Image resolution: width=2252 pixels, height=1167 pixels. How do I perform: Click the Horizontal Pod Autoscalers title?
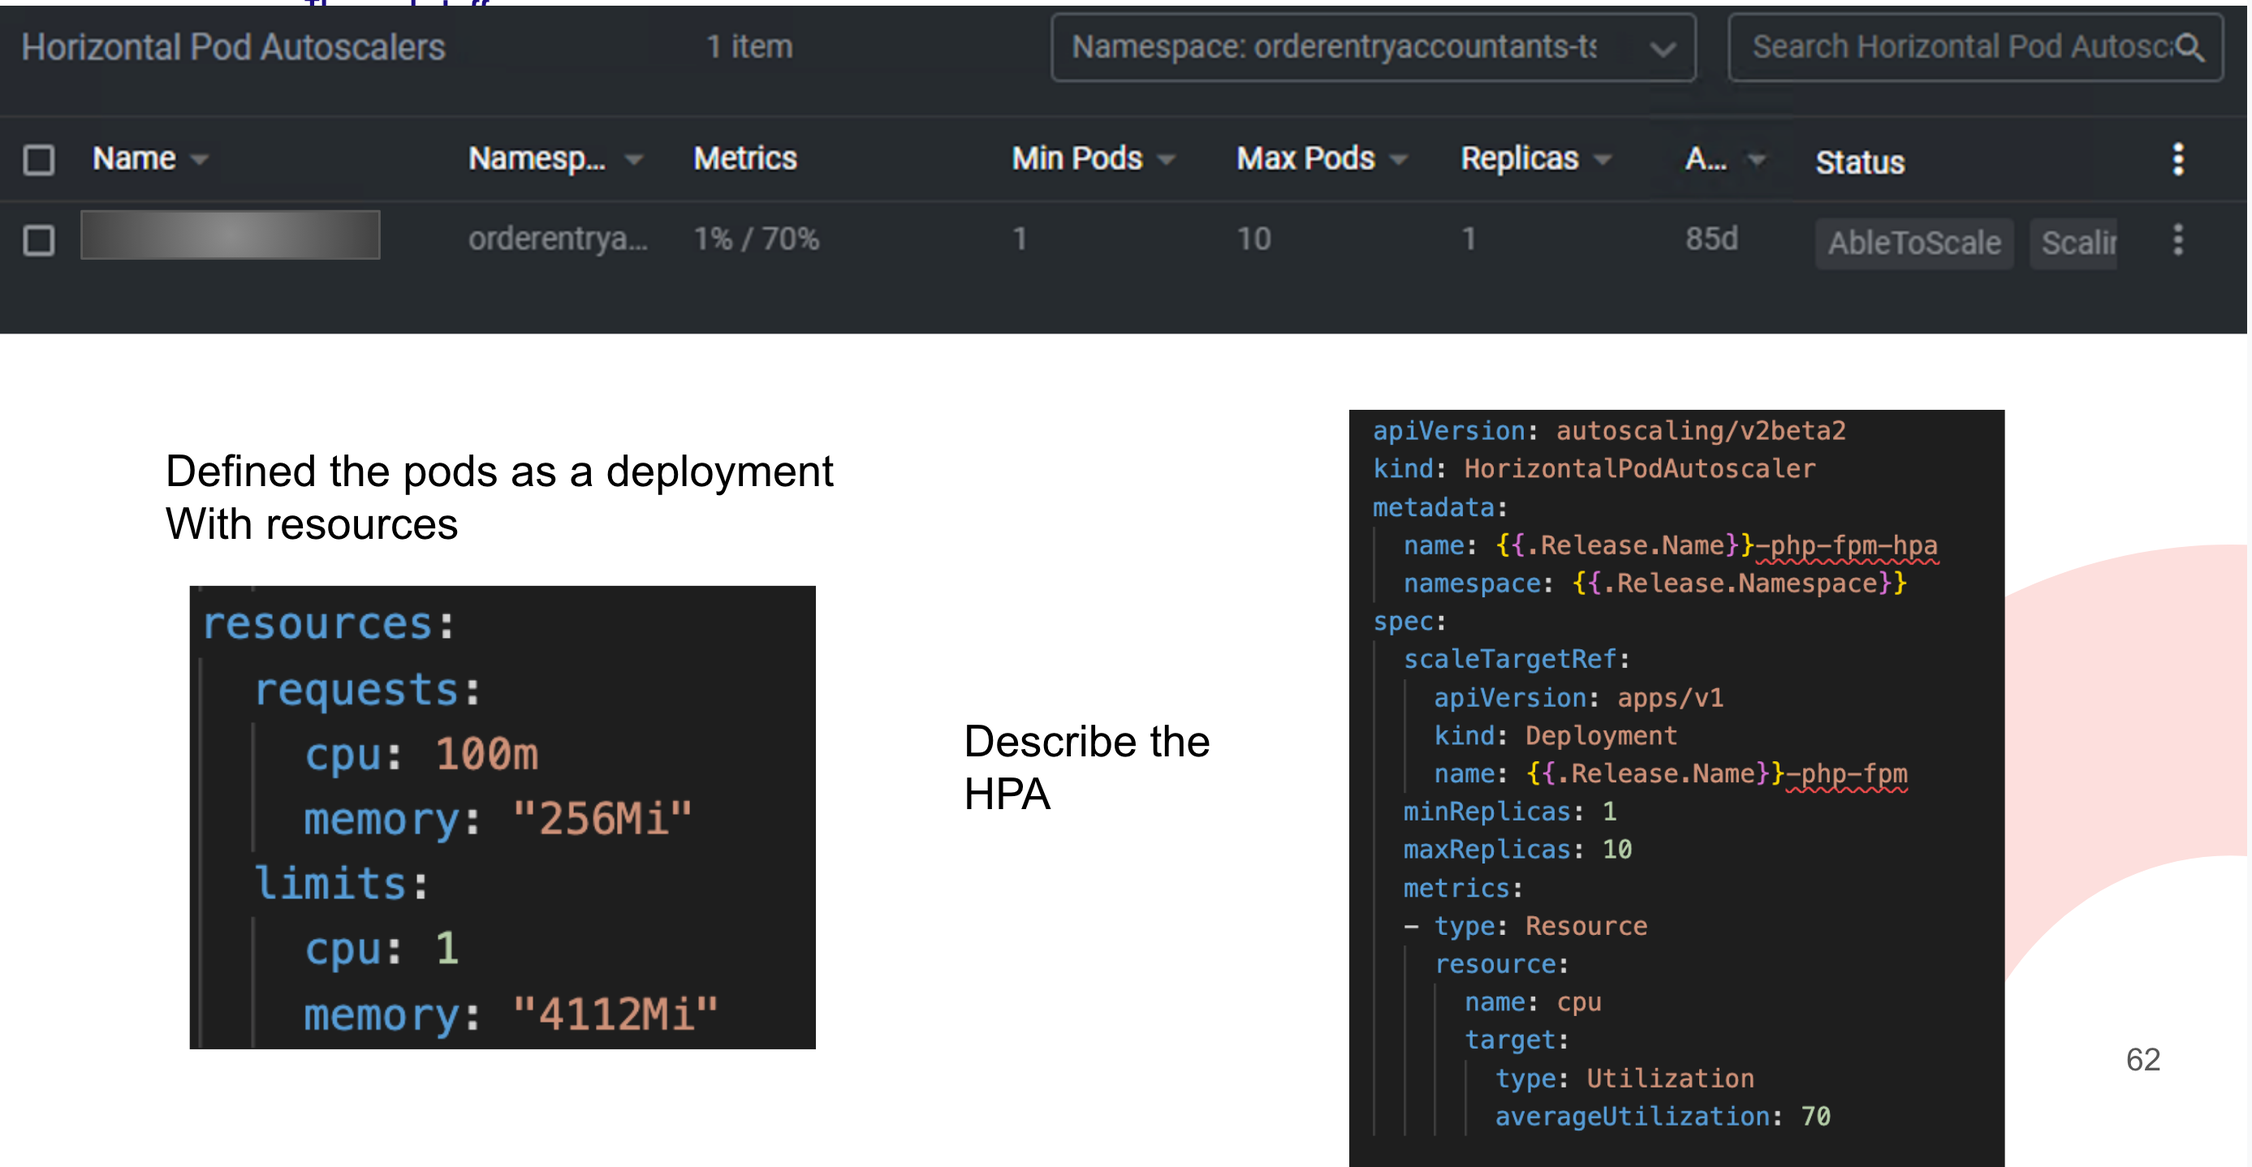[233, 47]
